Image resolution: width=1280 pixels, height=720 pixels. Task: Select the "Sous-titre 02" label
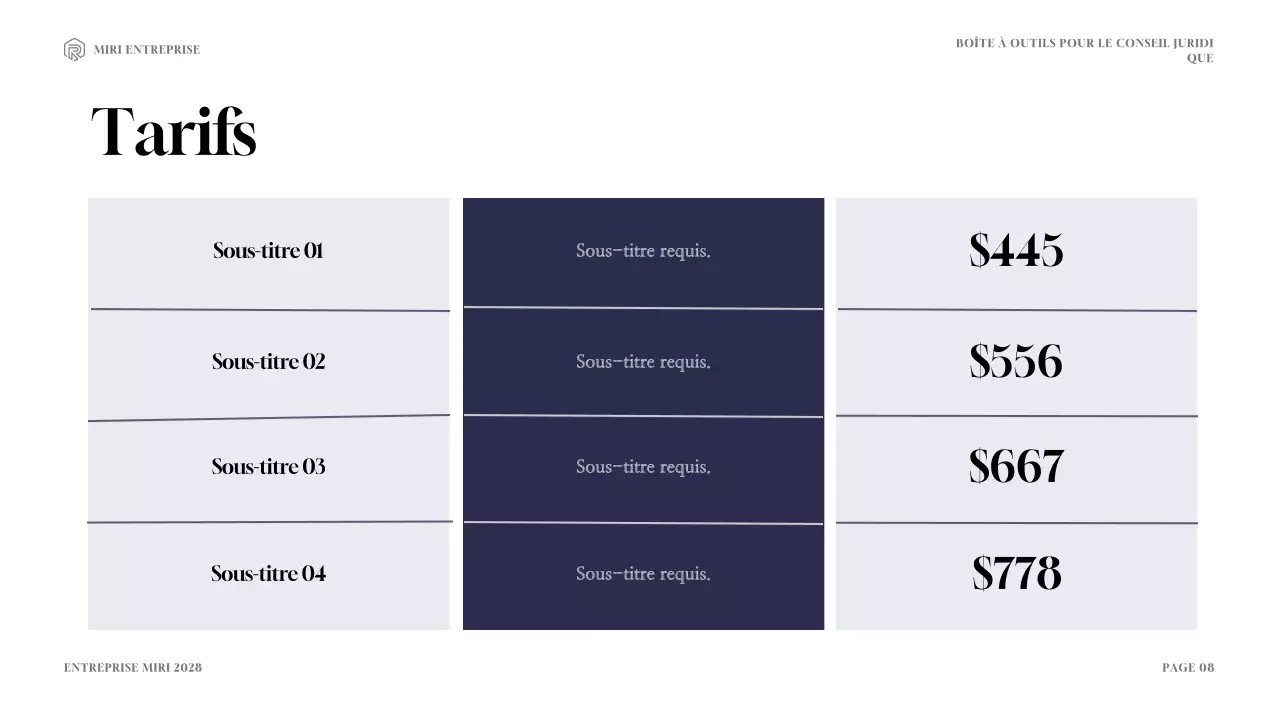(x=268, y=361)
